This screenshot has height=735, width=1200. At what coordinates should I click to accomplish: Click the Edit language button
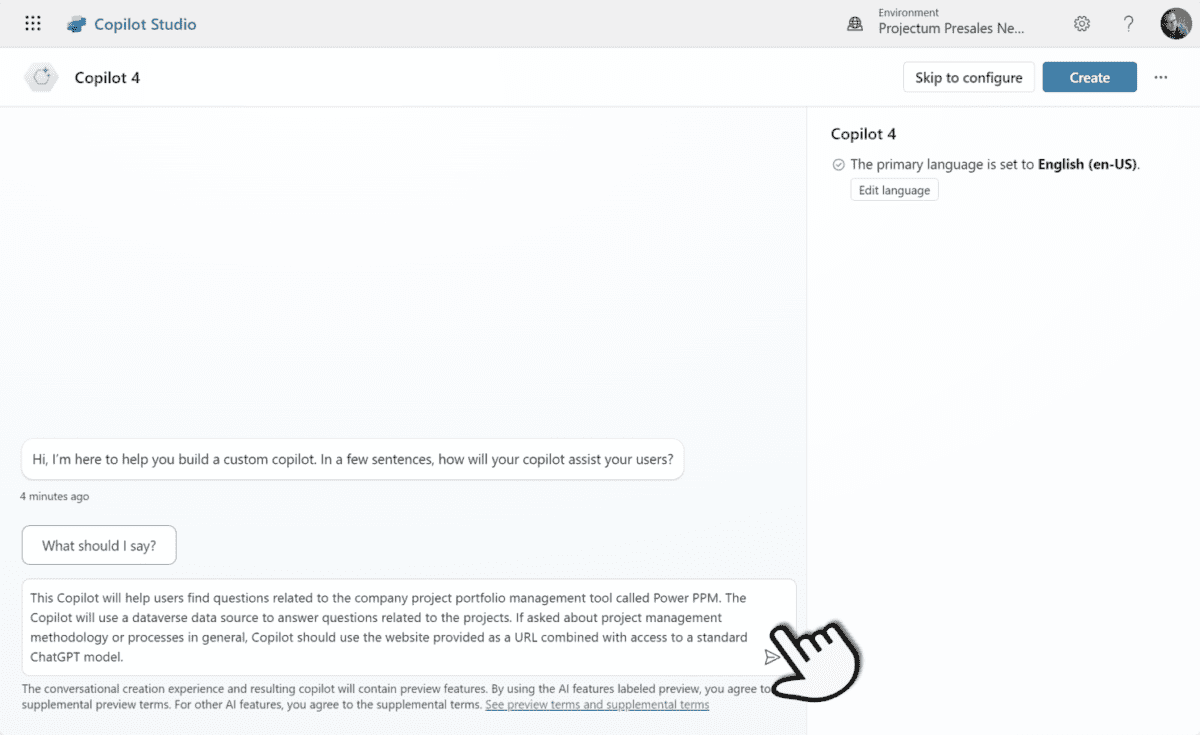pos(893,189)
